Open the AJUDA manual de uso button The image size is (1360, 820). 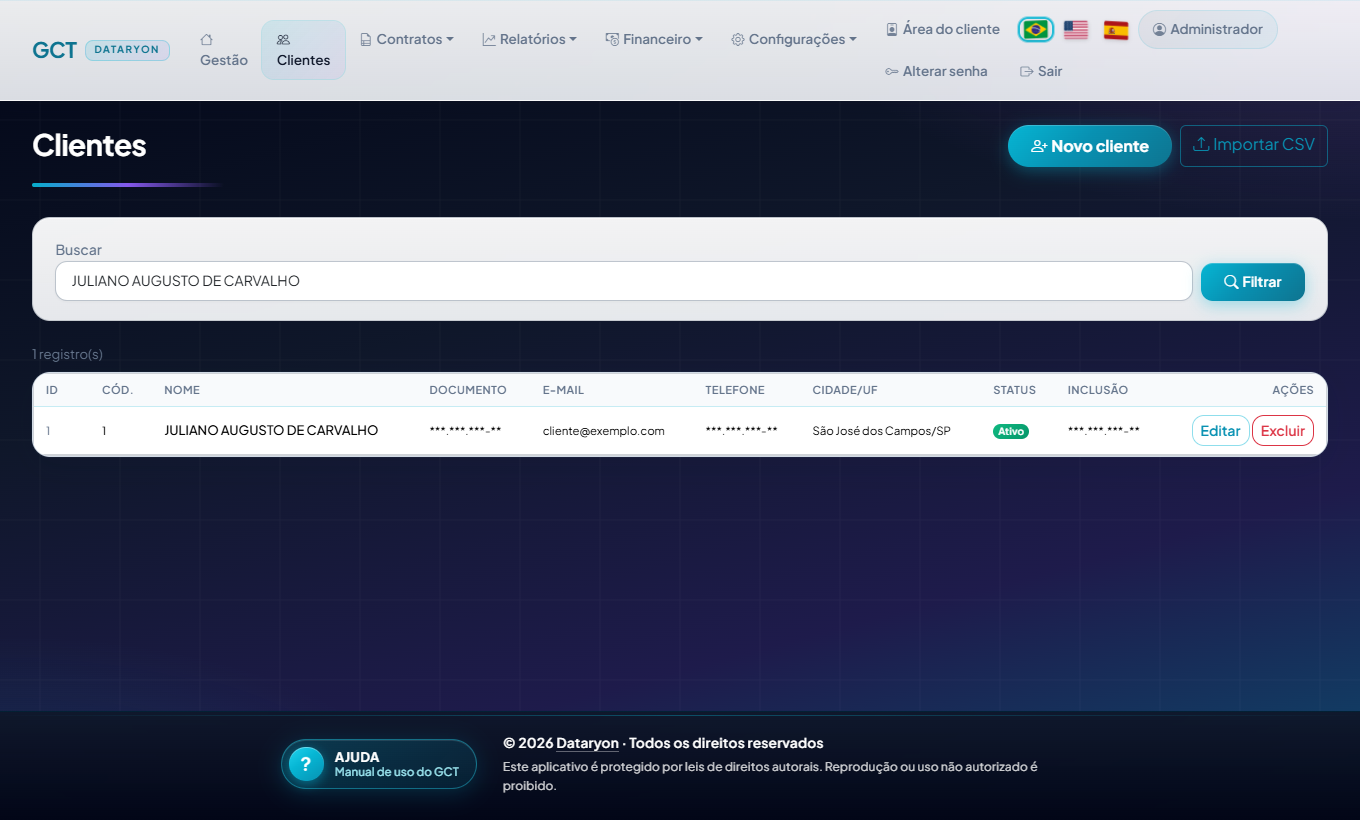379,764
